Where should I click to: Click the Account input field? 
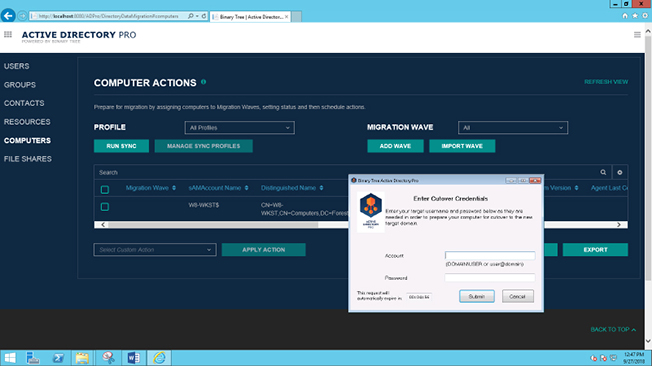click(x=490, y=255)
